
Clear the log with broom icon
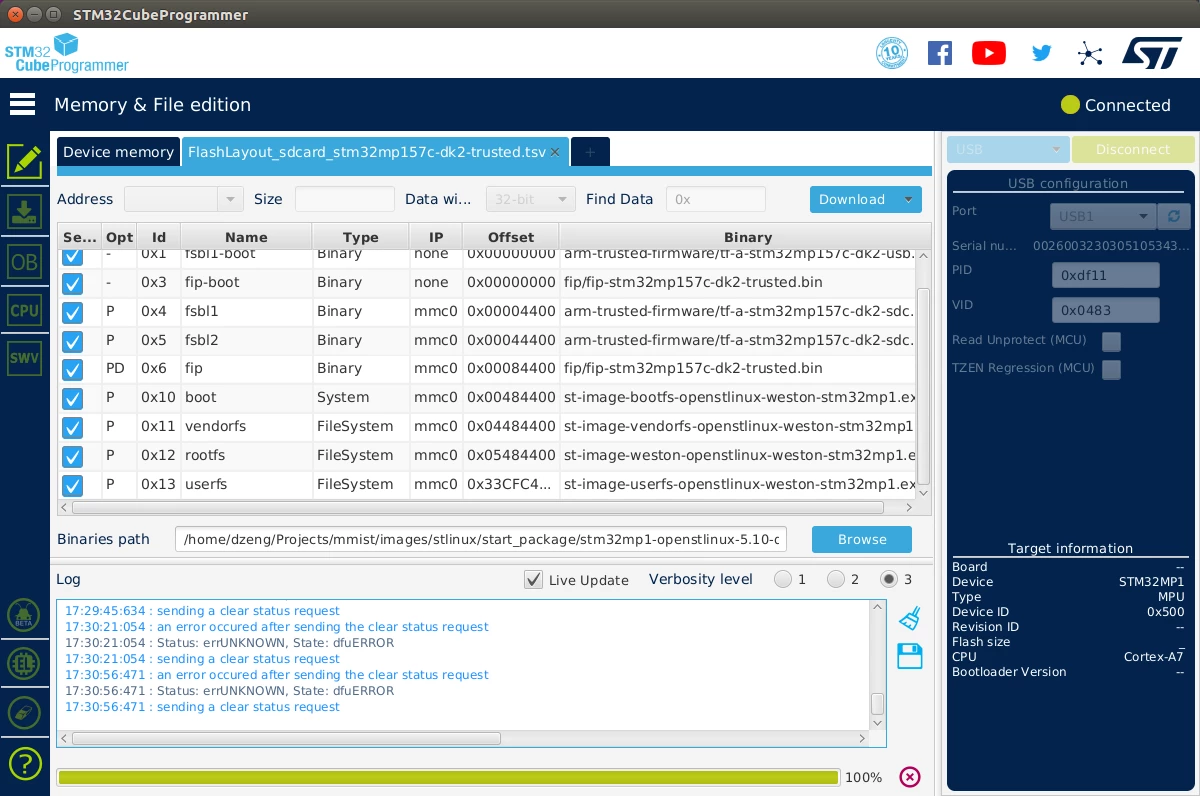coord(909,618)
